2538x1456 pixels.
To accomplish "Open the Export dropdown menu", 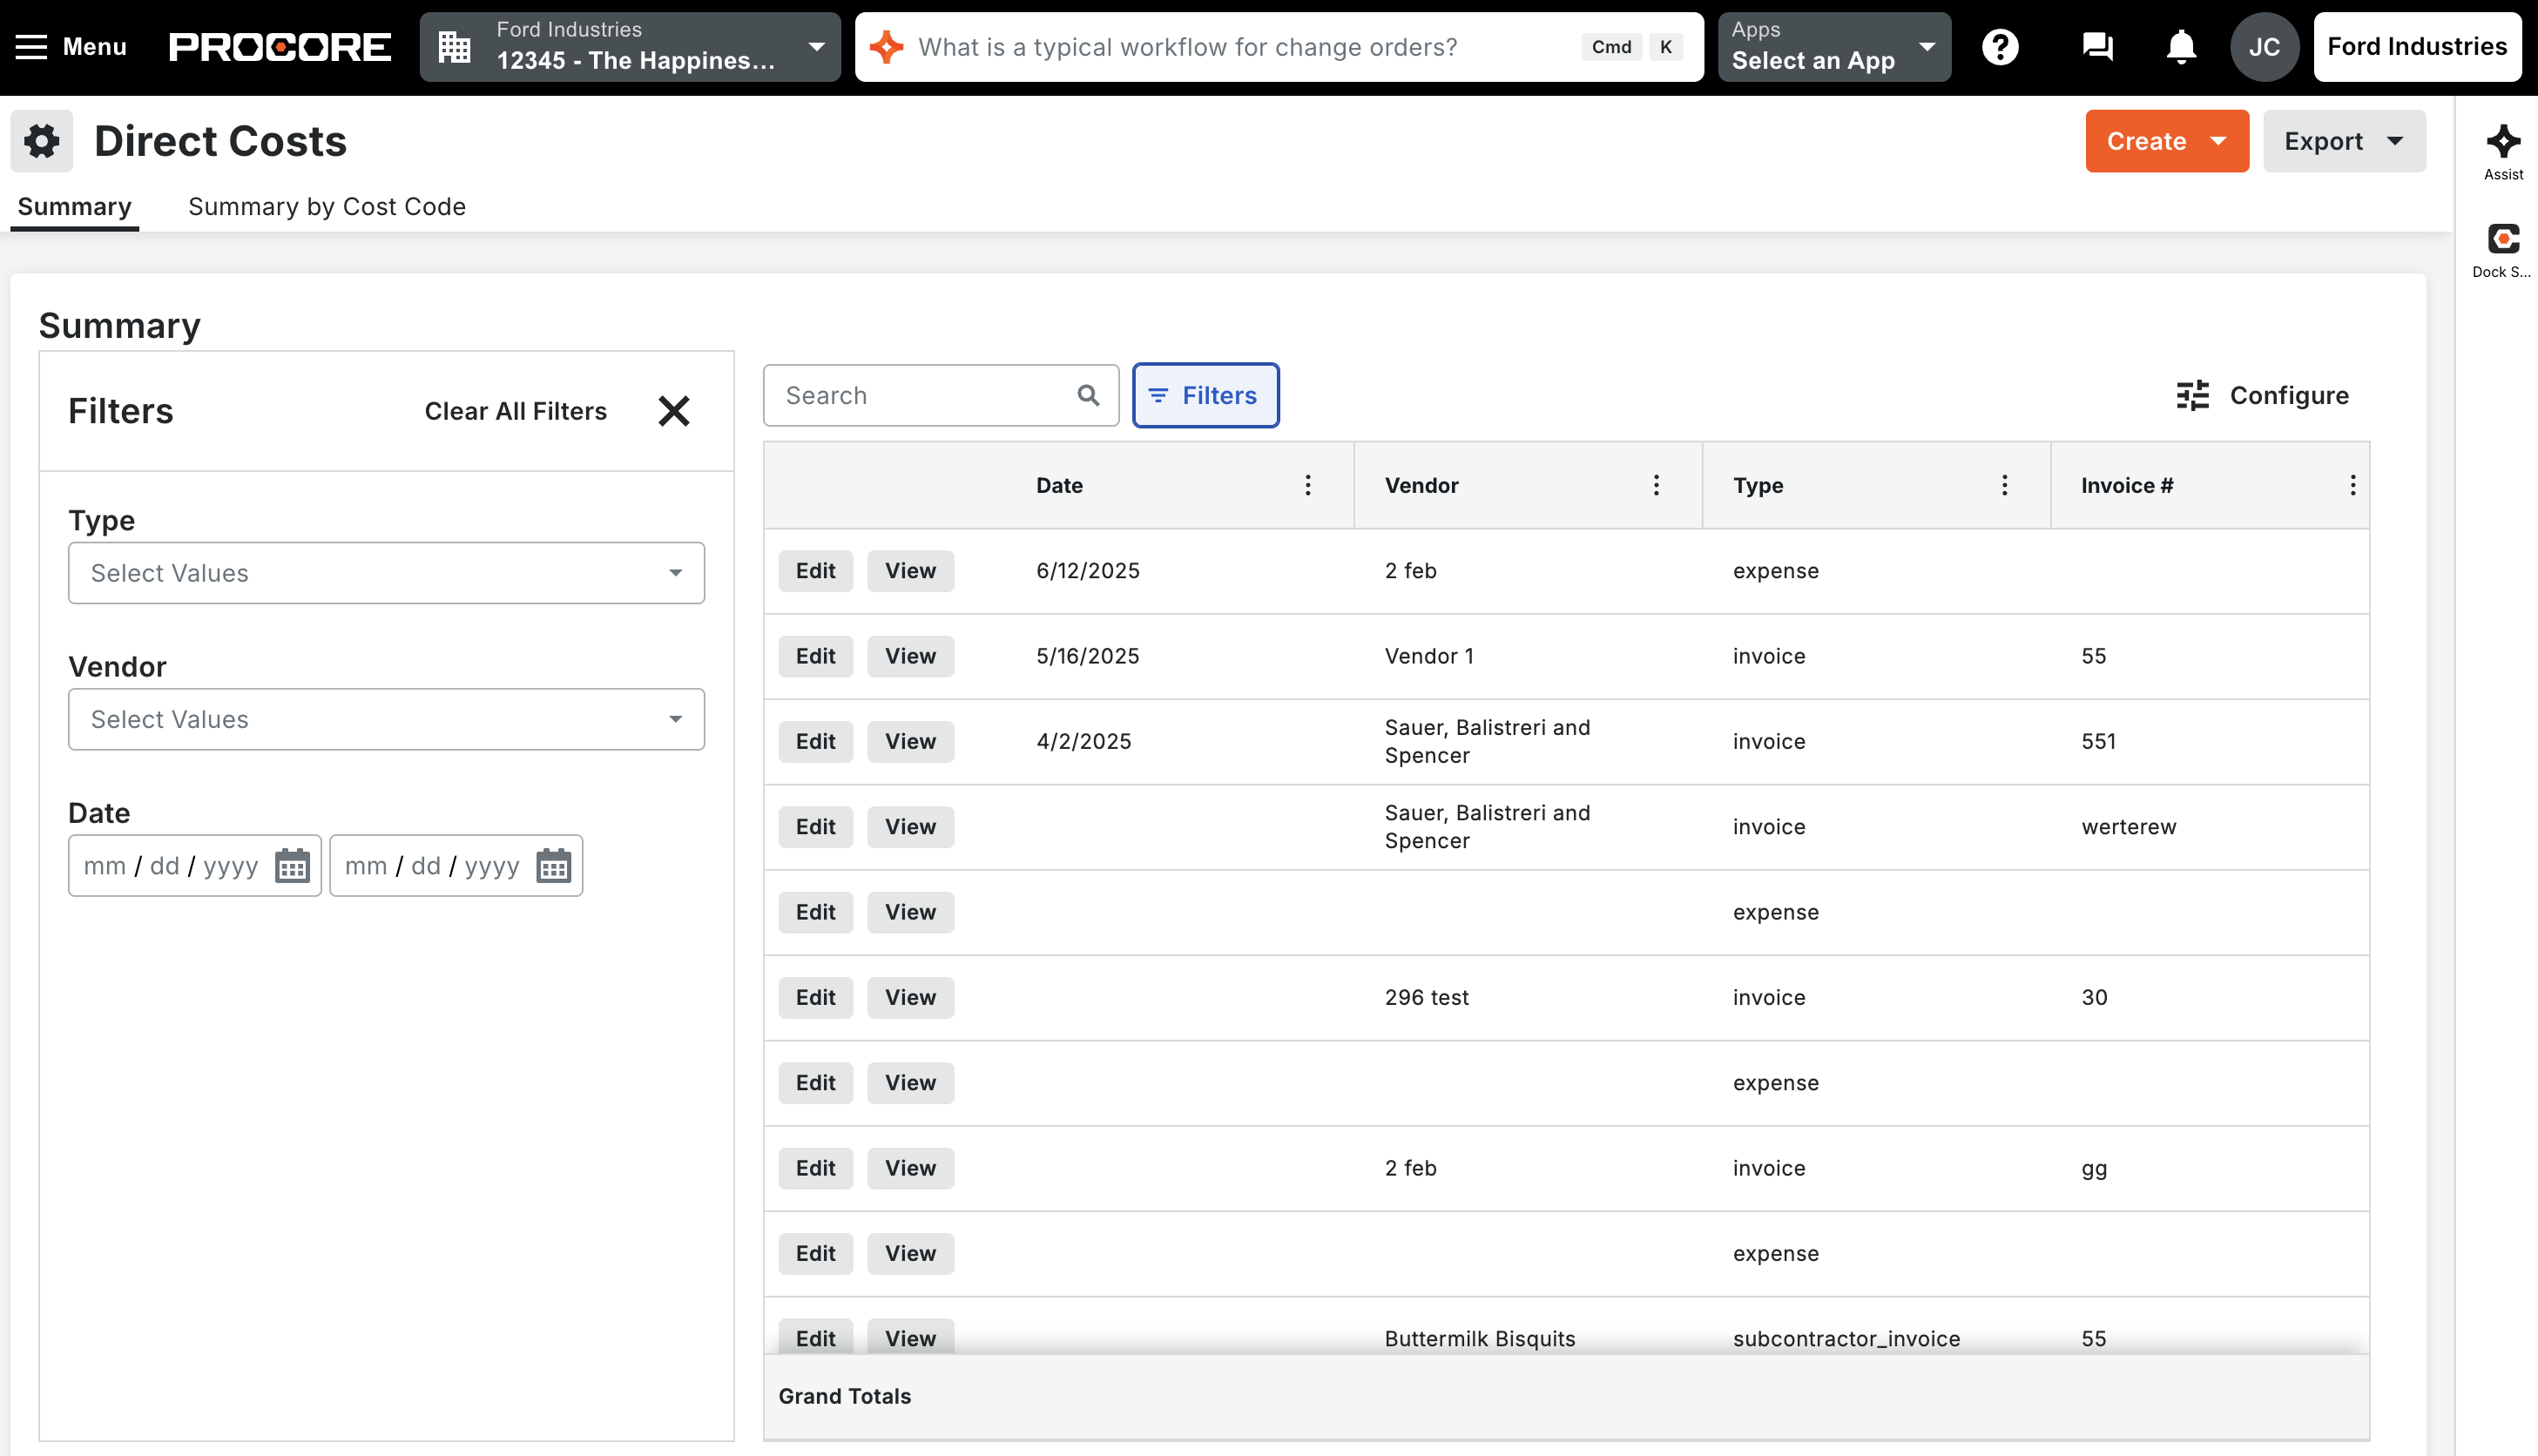I will (2343, 141).
